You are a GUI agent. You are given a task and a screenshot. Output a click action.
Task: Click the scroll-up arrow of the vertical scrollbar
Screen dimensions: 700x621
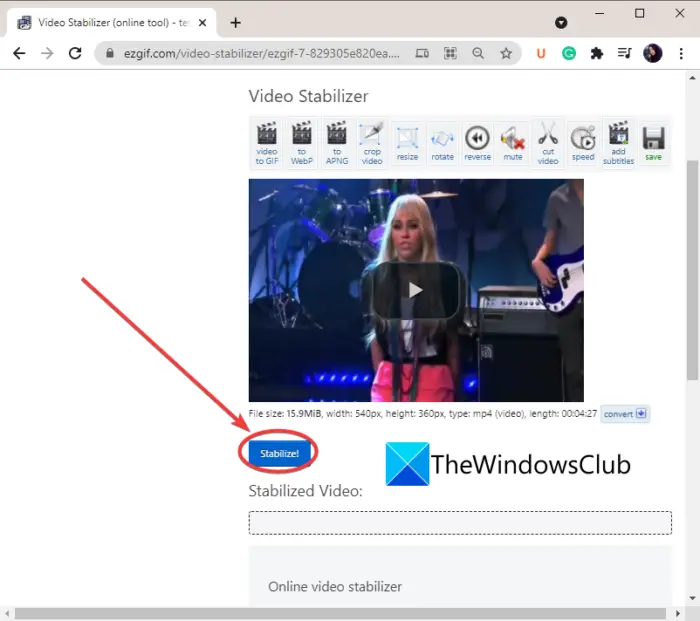[692, 78]
